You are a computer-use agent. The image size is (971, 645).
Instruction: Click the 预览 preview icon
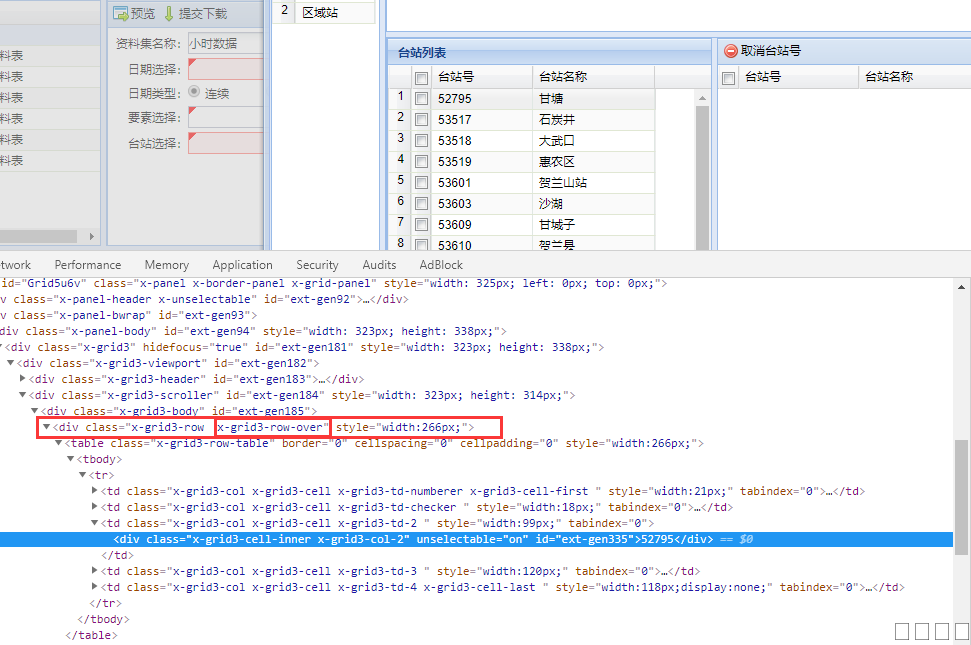tap(120, 14)
